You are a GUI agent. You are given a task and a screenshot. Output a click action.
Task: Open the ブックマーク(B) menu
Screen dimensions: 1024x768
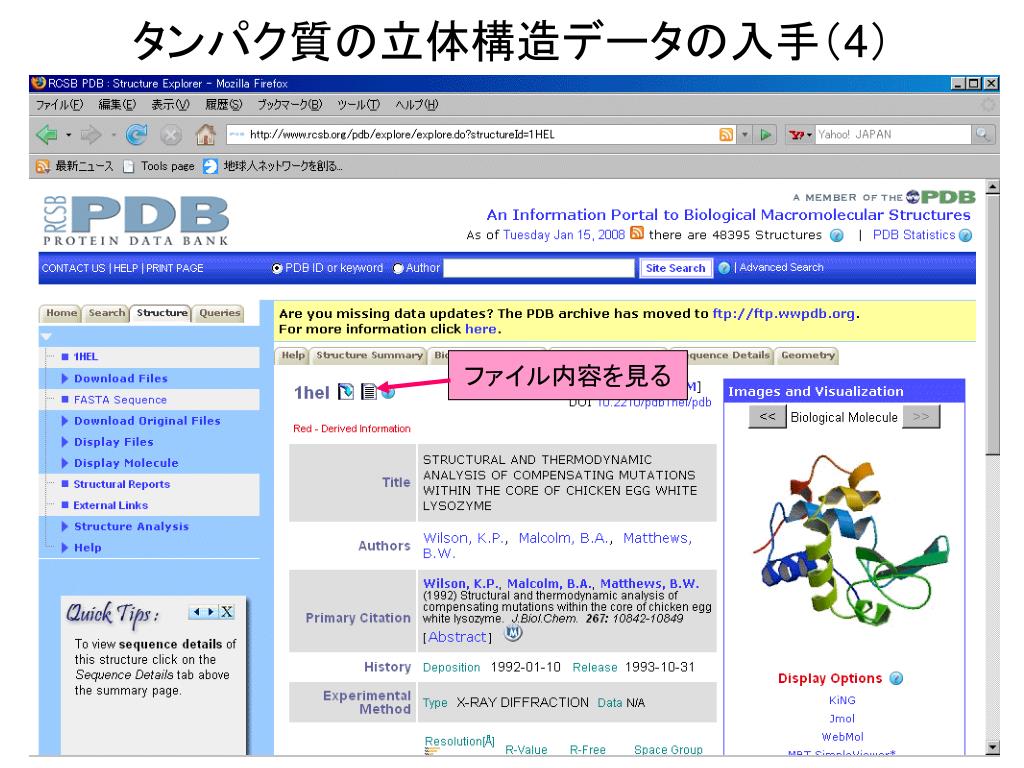coord(289,104)
